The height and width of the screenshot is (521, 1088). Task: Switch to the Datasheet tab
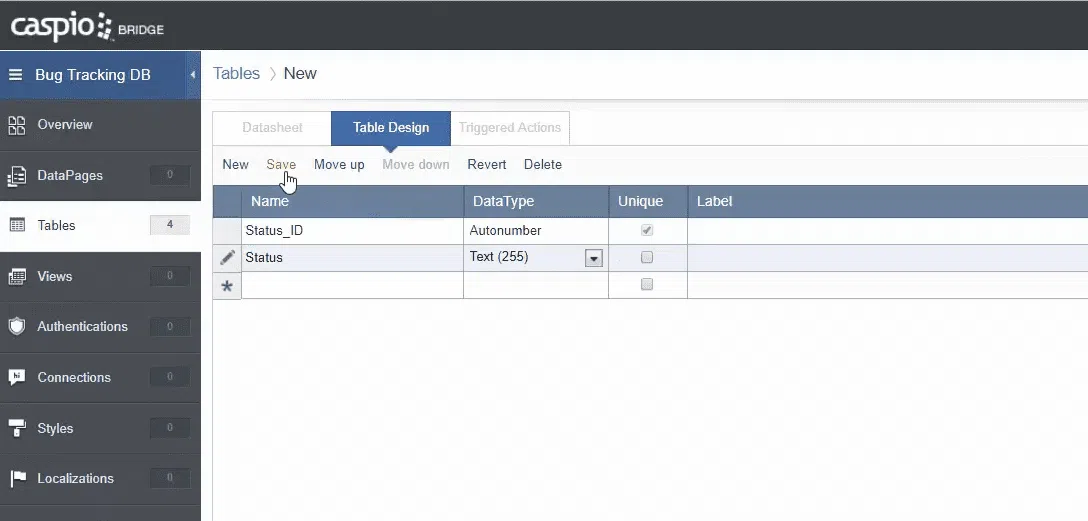[272, 128]
